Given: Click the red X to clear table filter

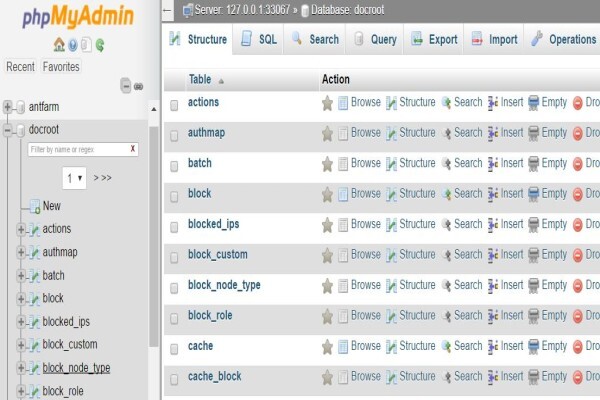Looking at the screenshot, I should point(133,149).
